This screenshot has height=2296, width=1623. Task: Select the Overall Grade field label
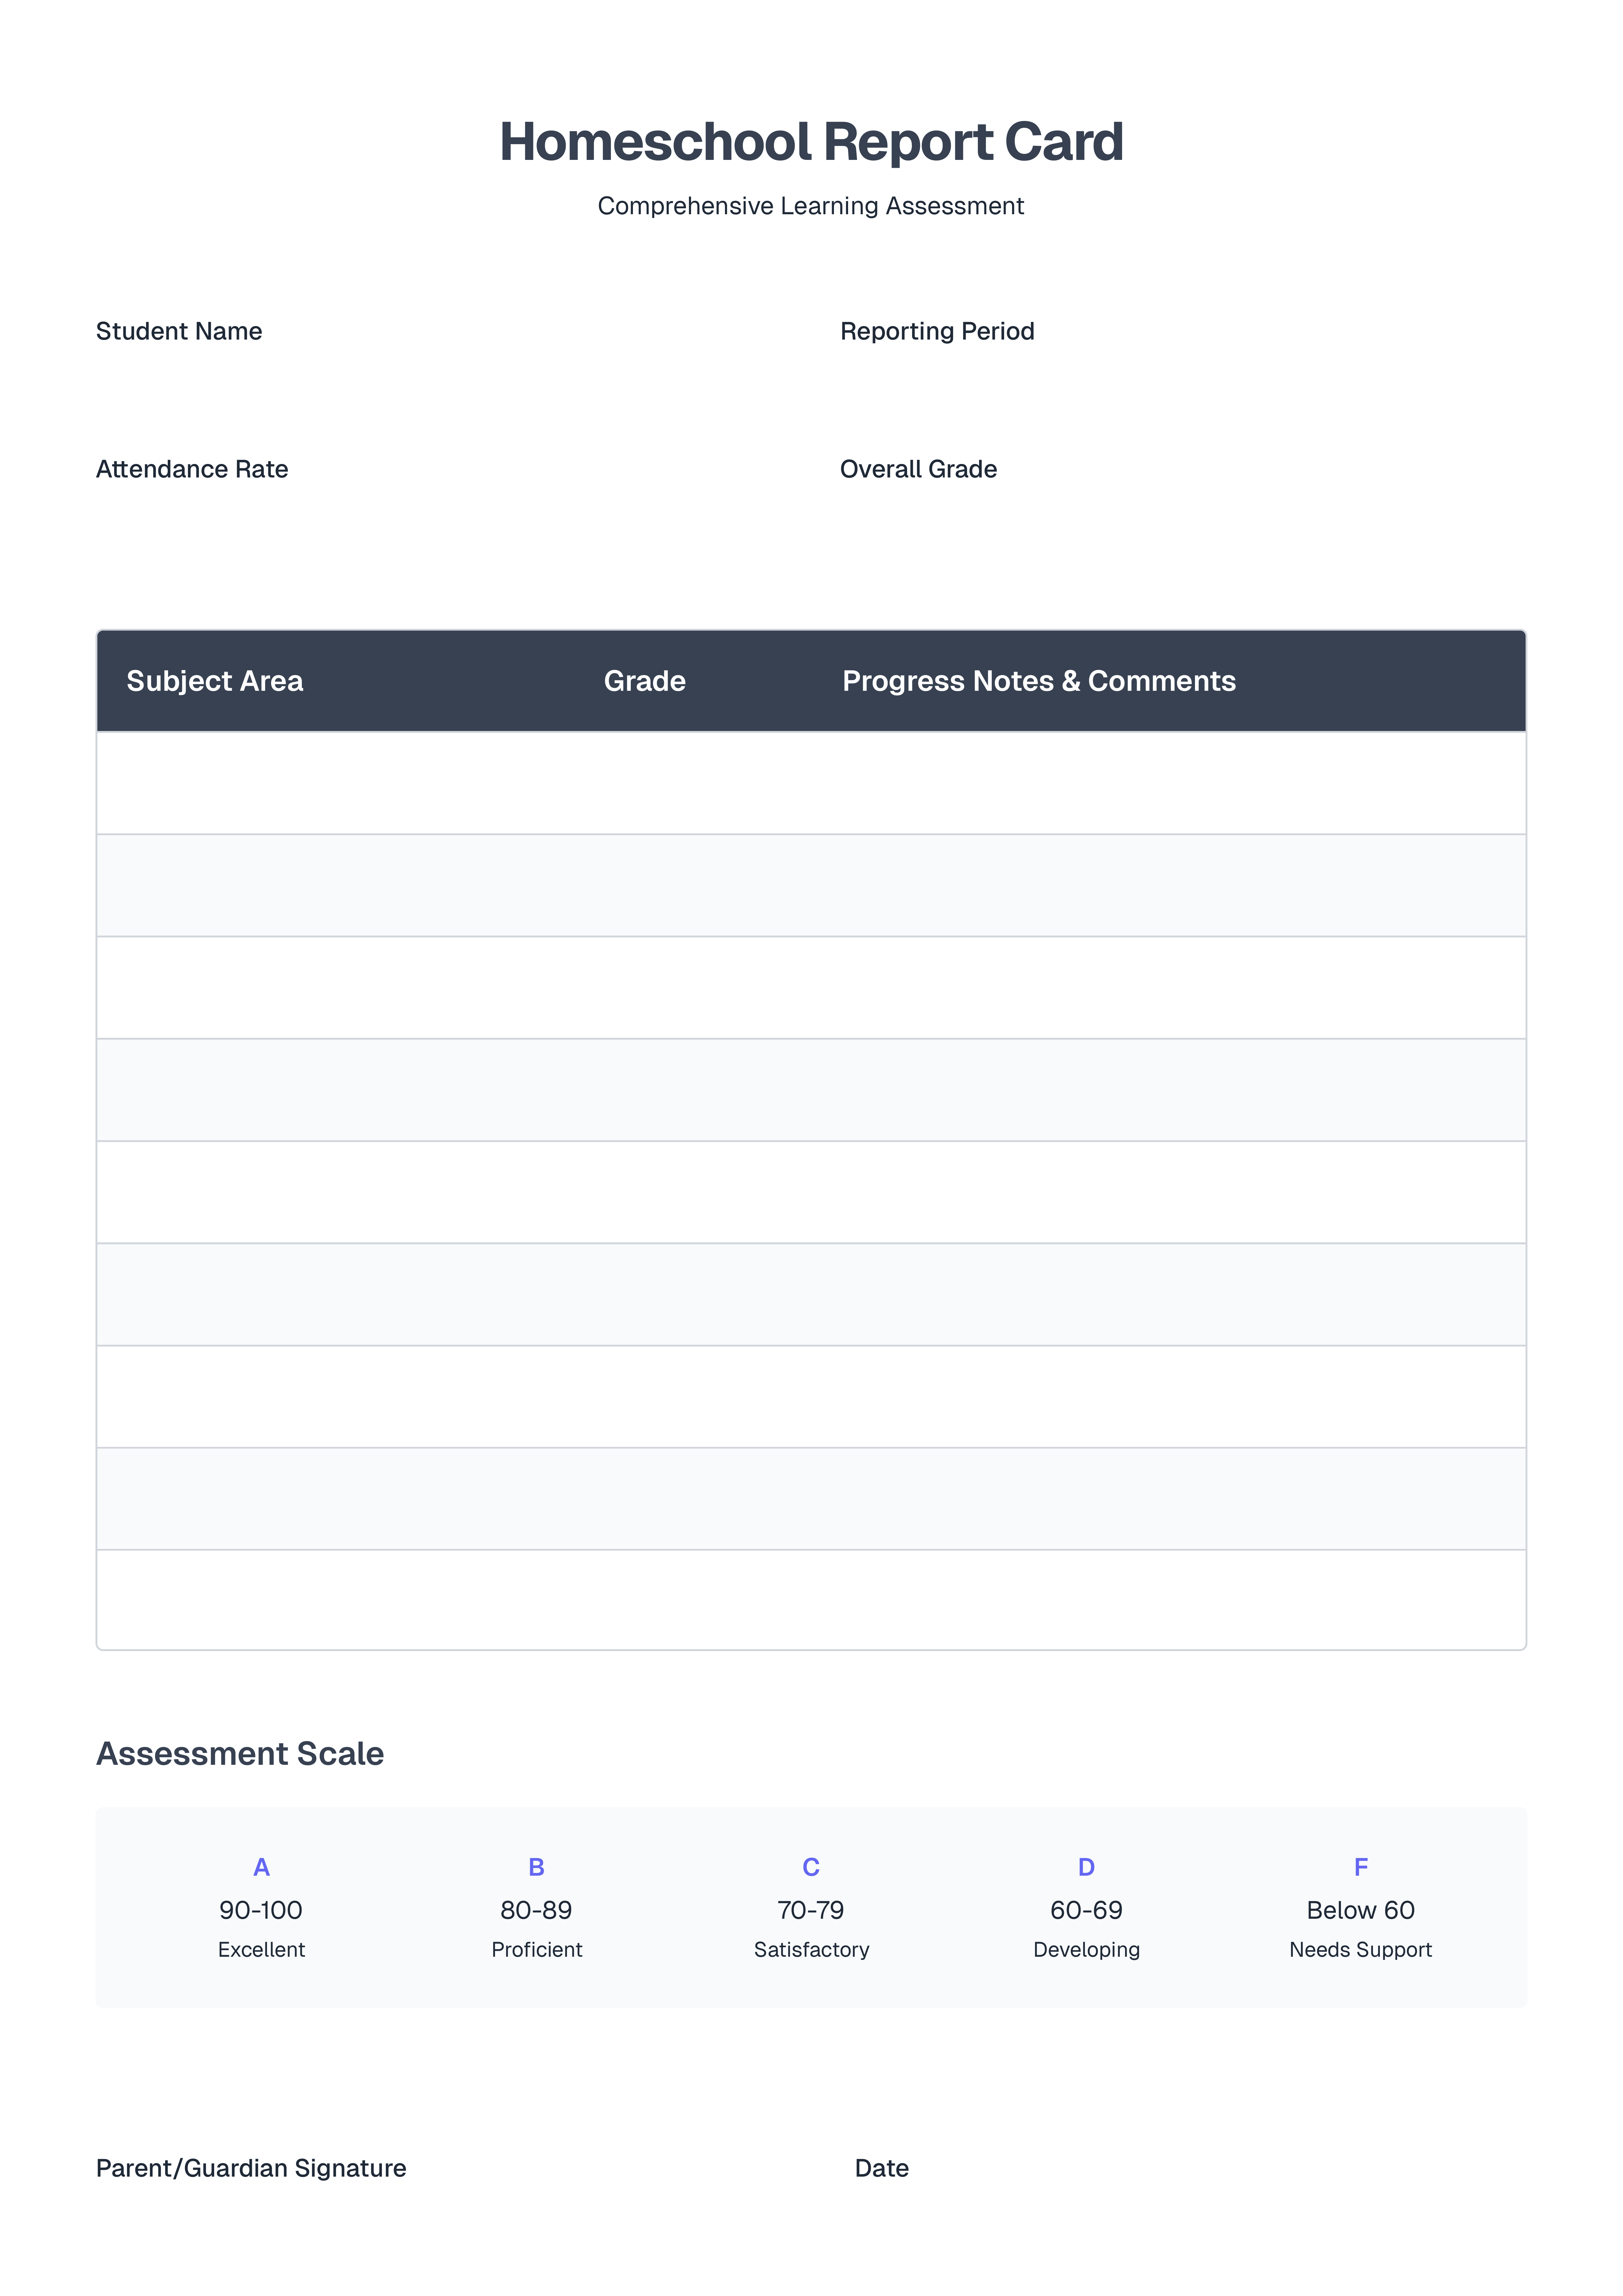(x=918, y=469)
